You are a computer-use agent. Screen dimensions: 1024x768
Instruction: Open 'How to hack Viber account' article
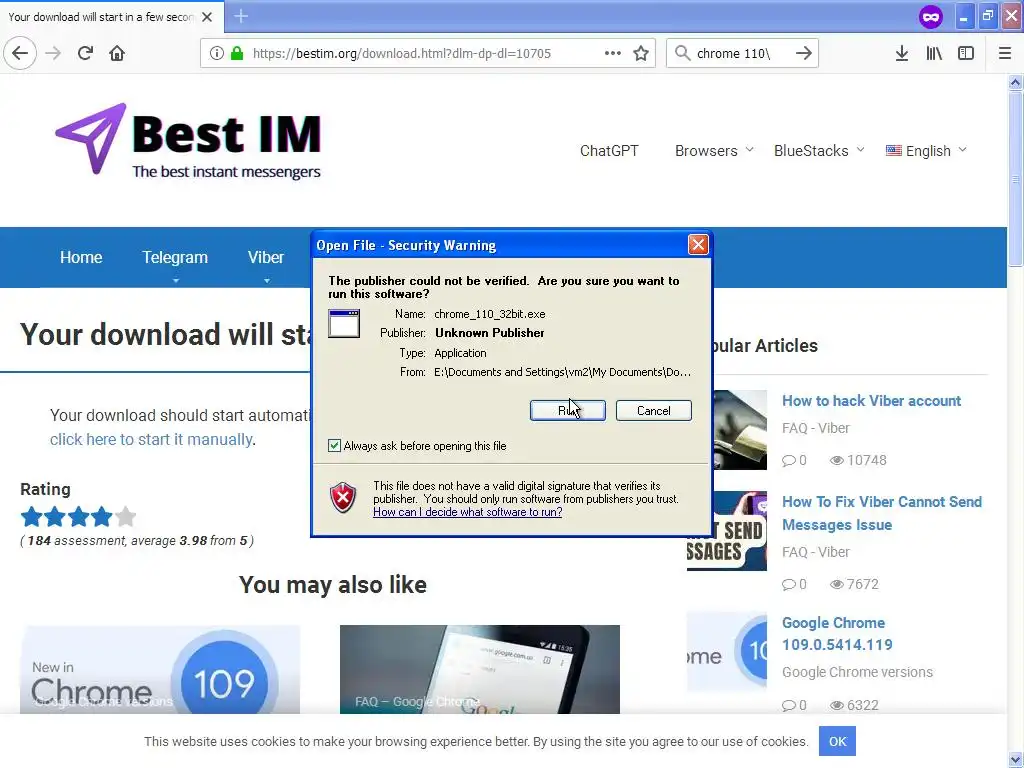point(871,401)
